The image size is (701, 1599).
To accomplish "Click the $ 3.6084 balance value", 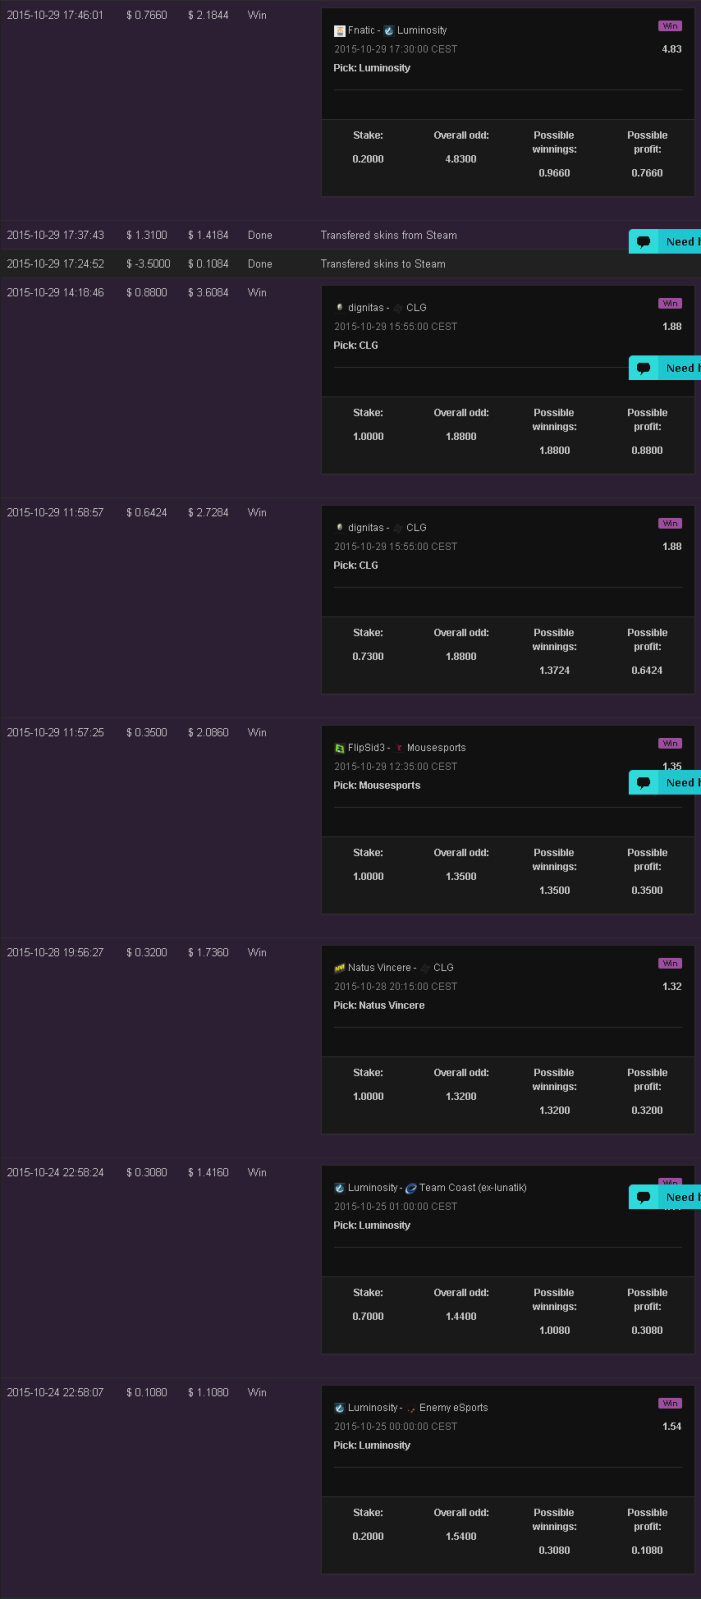I will pyautogui.click(x=208, y=293).
